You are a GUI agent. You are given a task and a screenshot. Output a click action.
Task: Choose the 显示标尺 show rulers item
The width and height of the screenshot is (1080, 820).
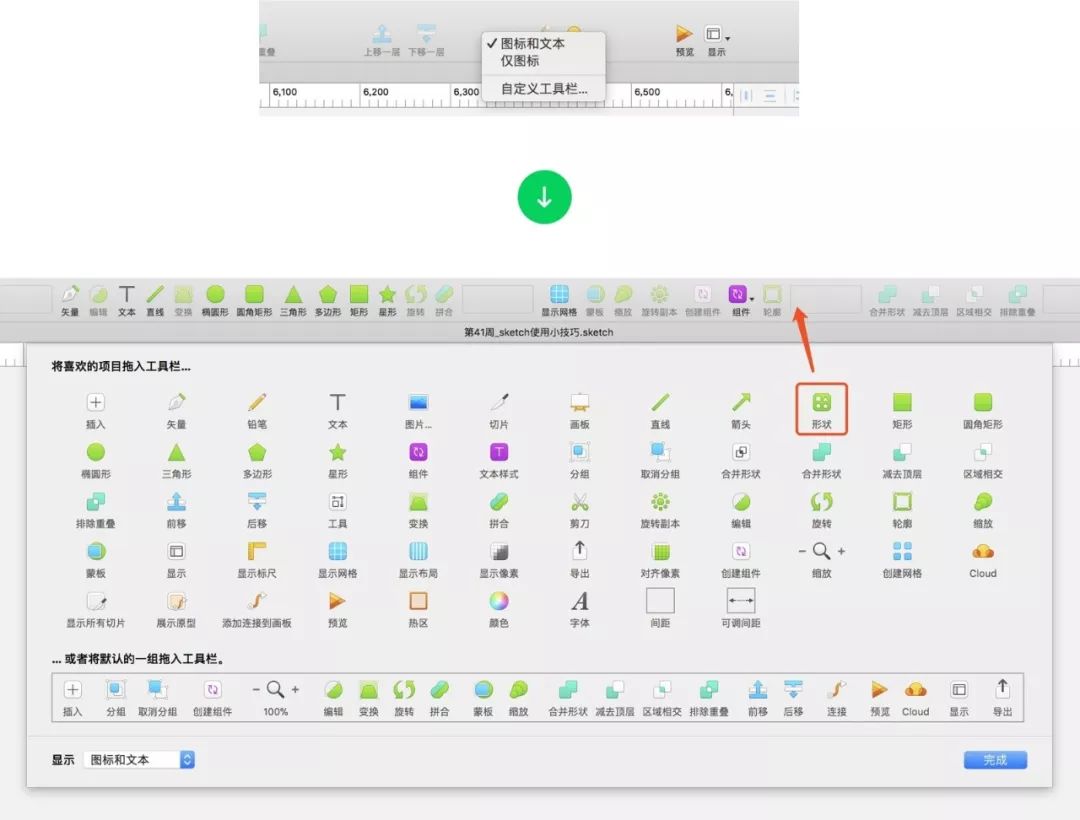pyautogui.click(x=257, y=560)
